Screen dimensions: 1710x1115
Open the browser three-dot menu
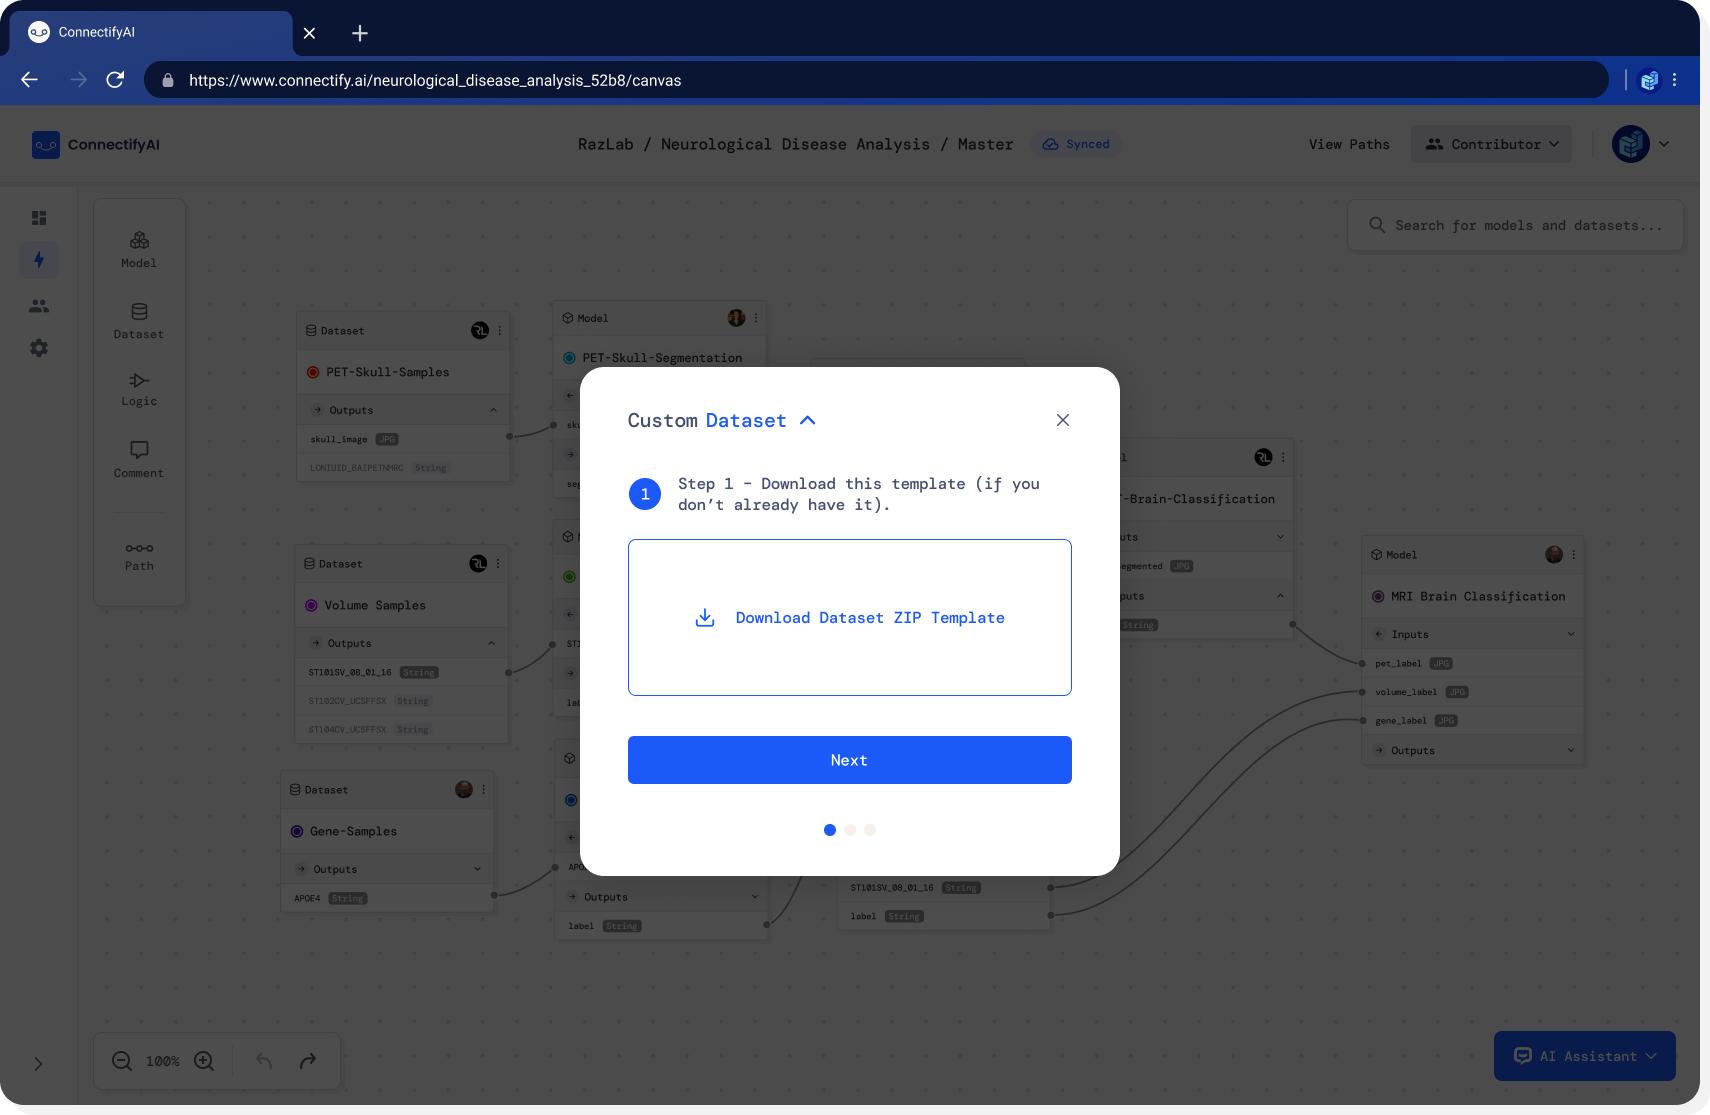click(1674, 80)
